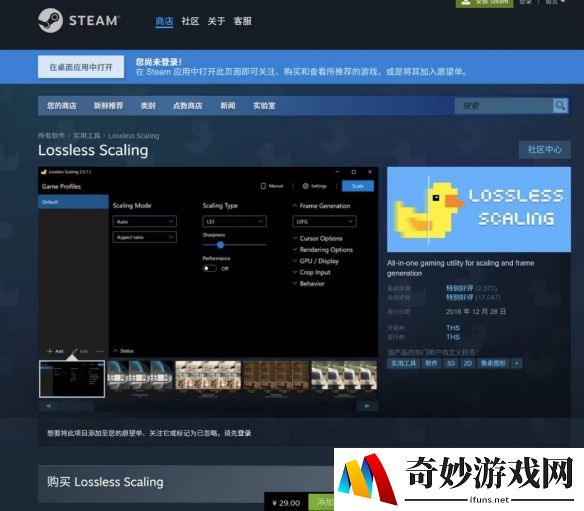
Task: Open the LSFG frame generation dropdown
Action: click(x=324, y=222)
